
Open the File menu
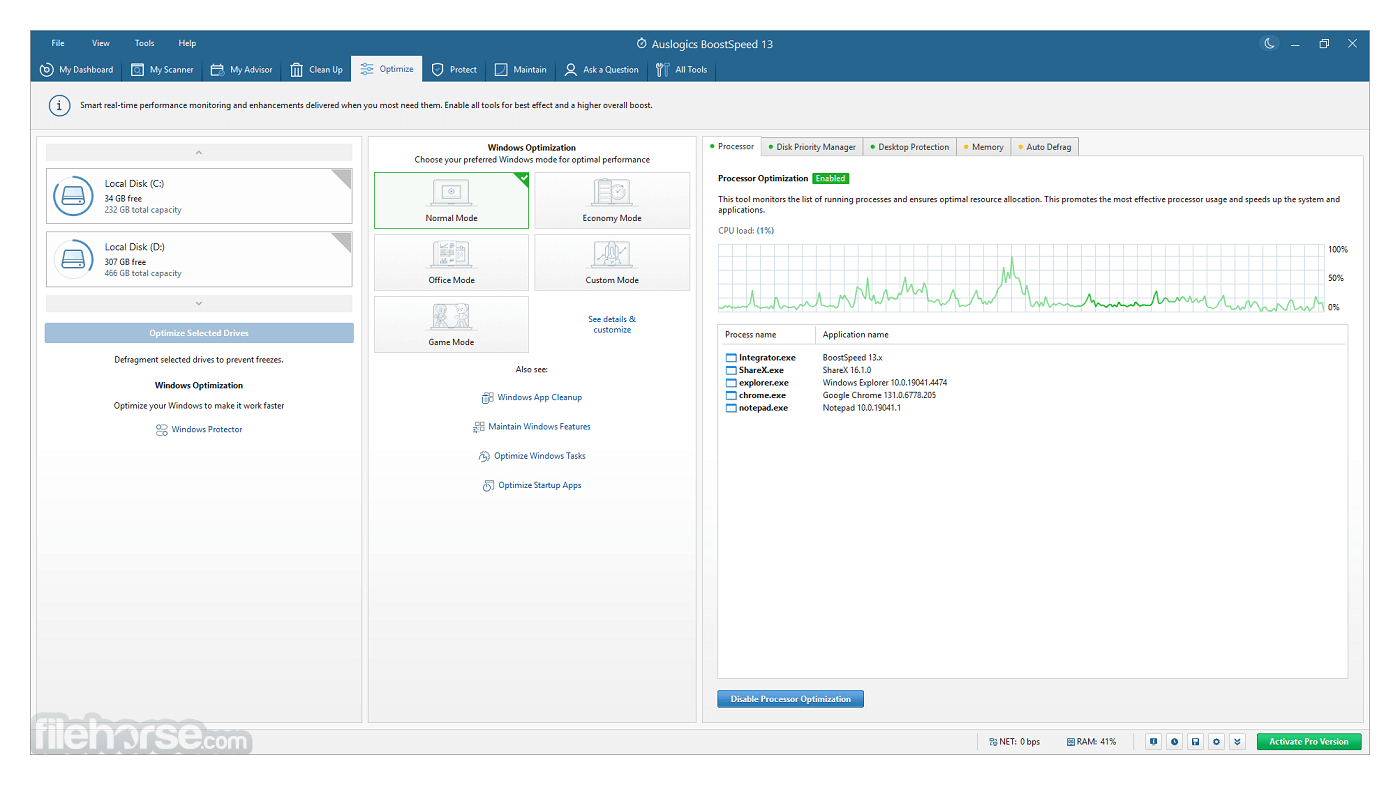[x=58, y=43]
